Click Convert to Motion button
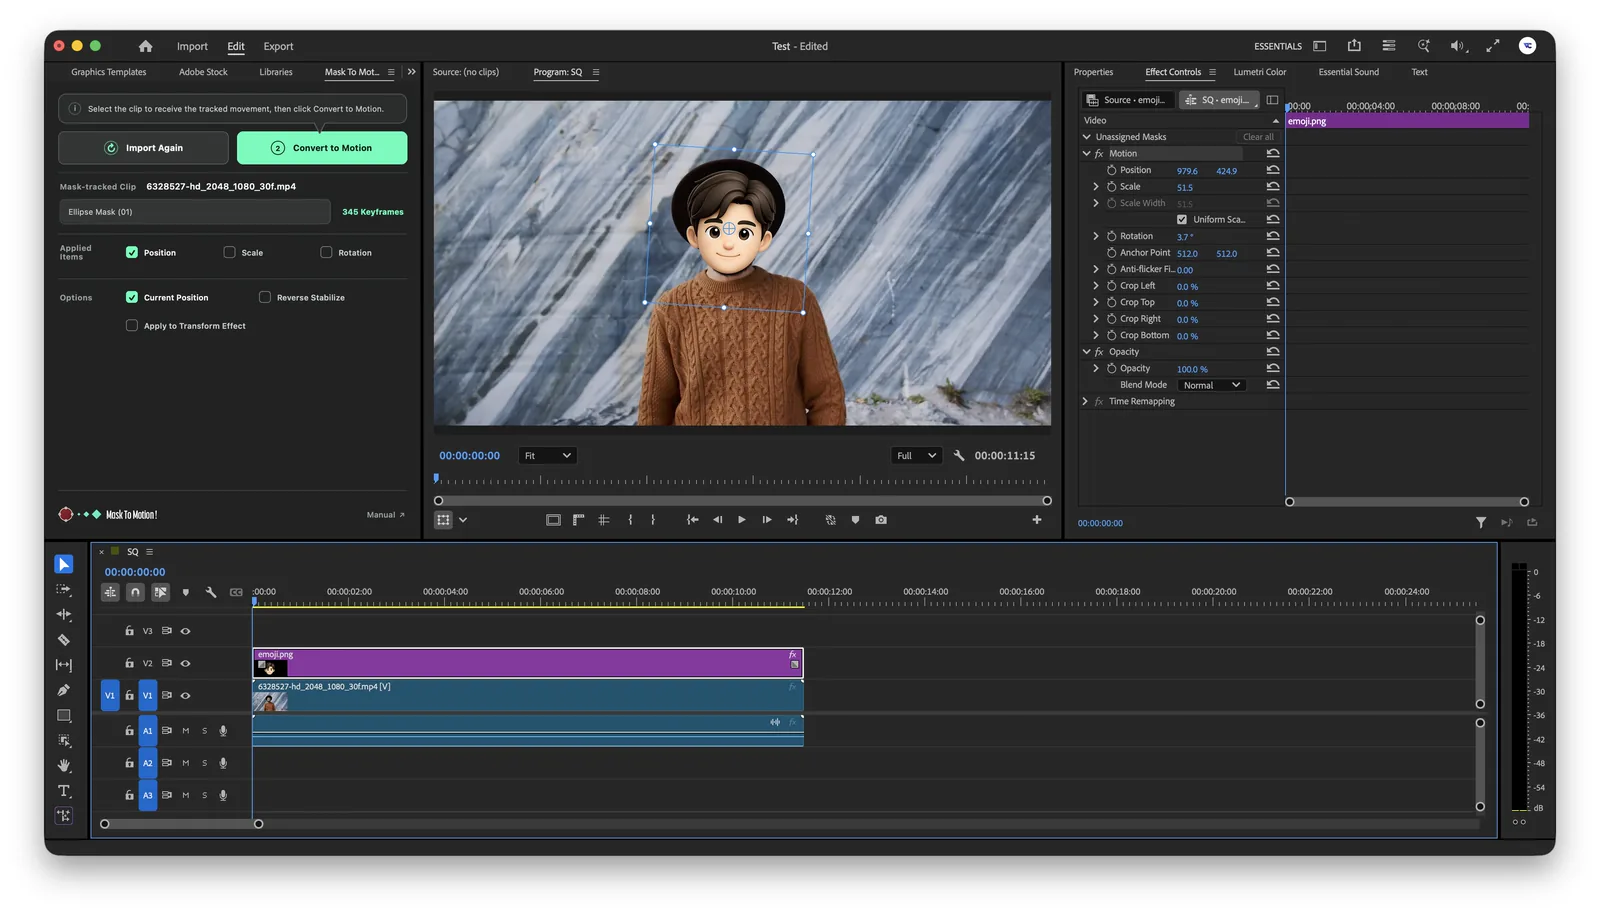Image resolution: width=1600 pixels, height=914 pixels. tap(322, 148)
